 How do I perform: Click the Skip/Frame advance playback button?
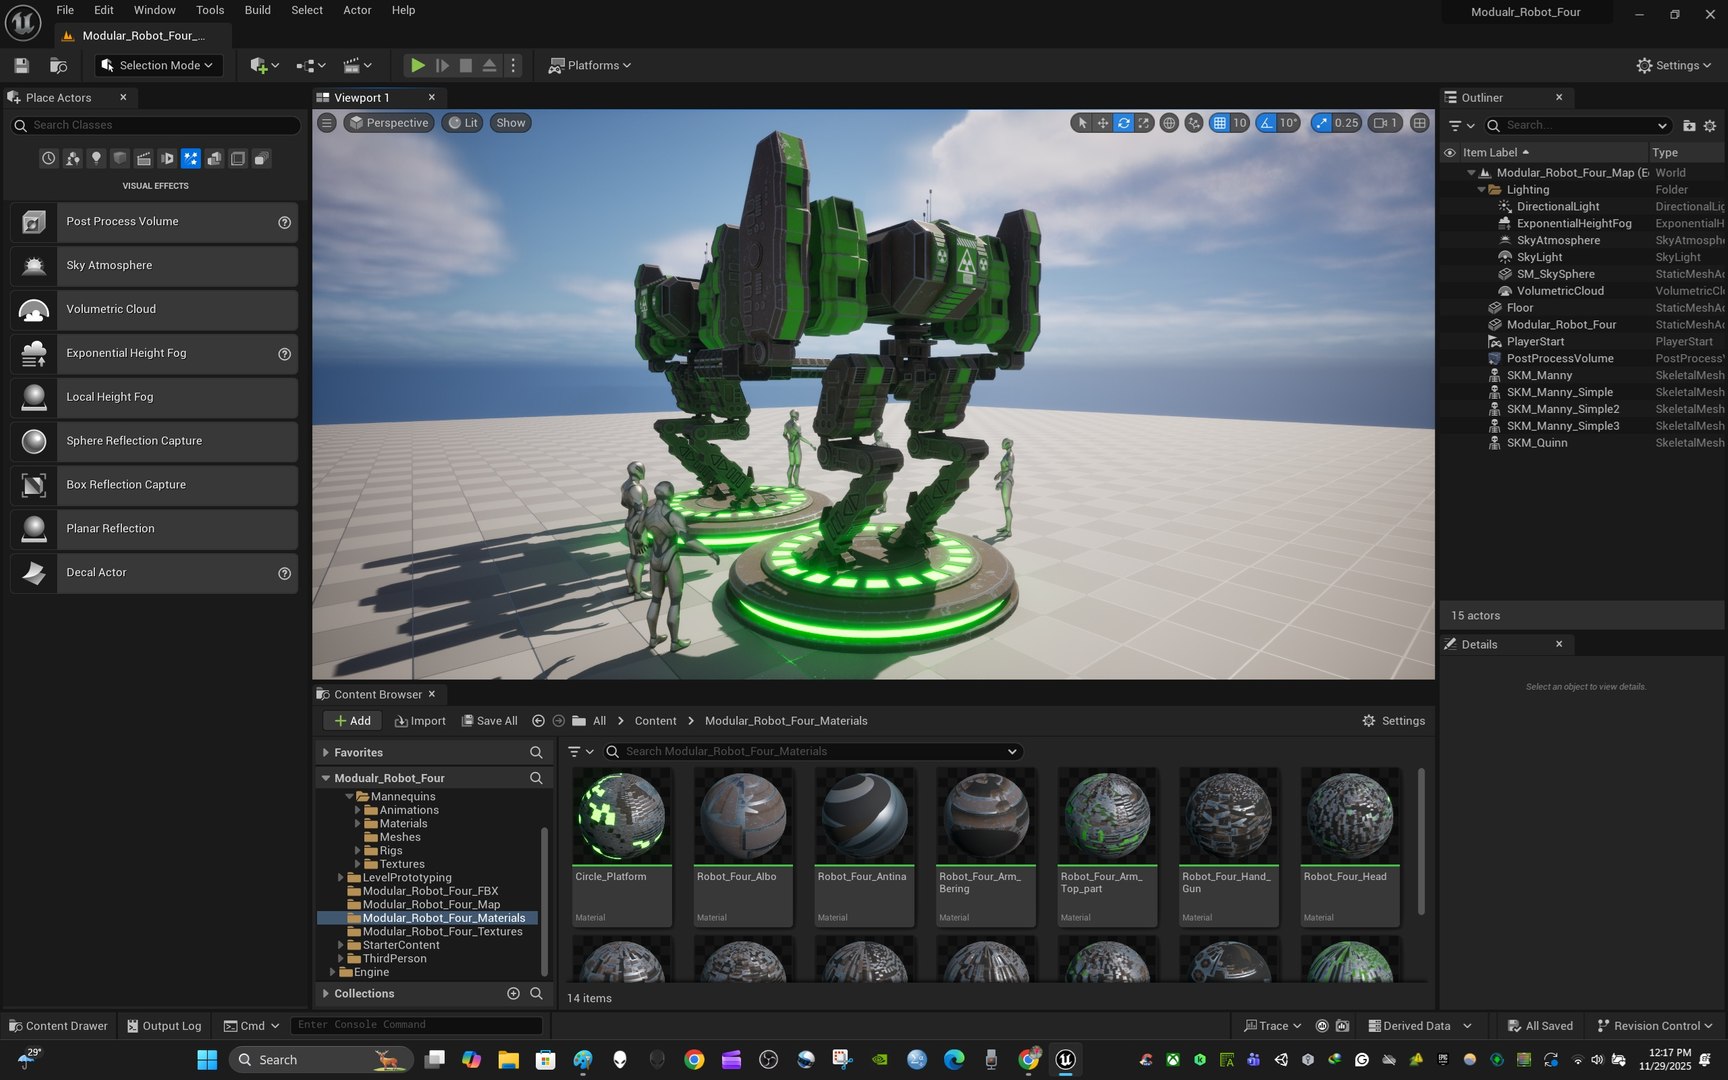[442, 66]
